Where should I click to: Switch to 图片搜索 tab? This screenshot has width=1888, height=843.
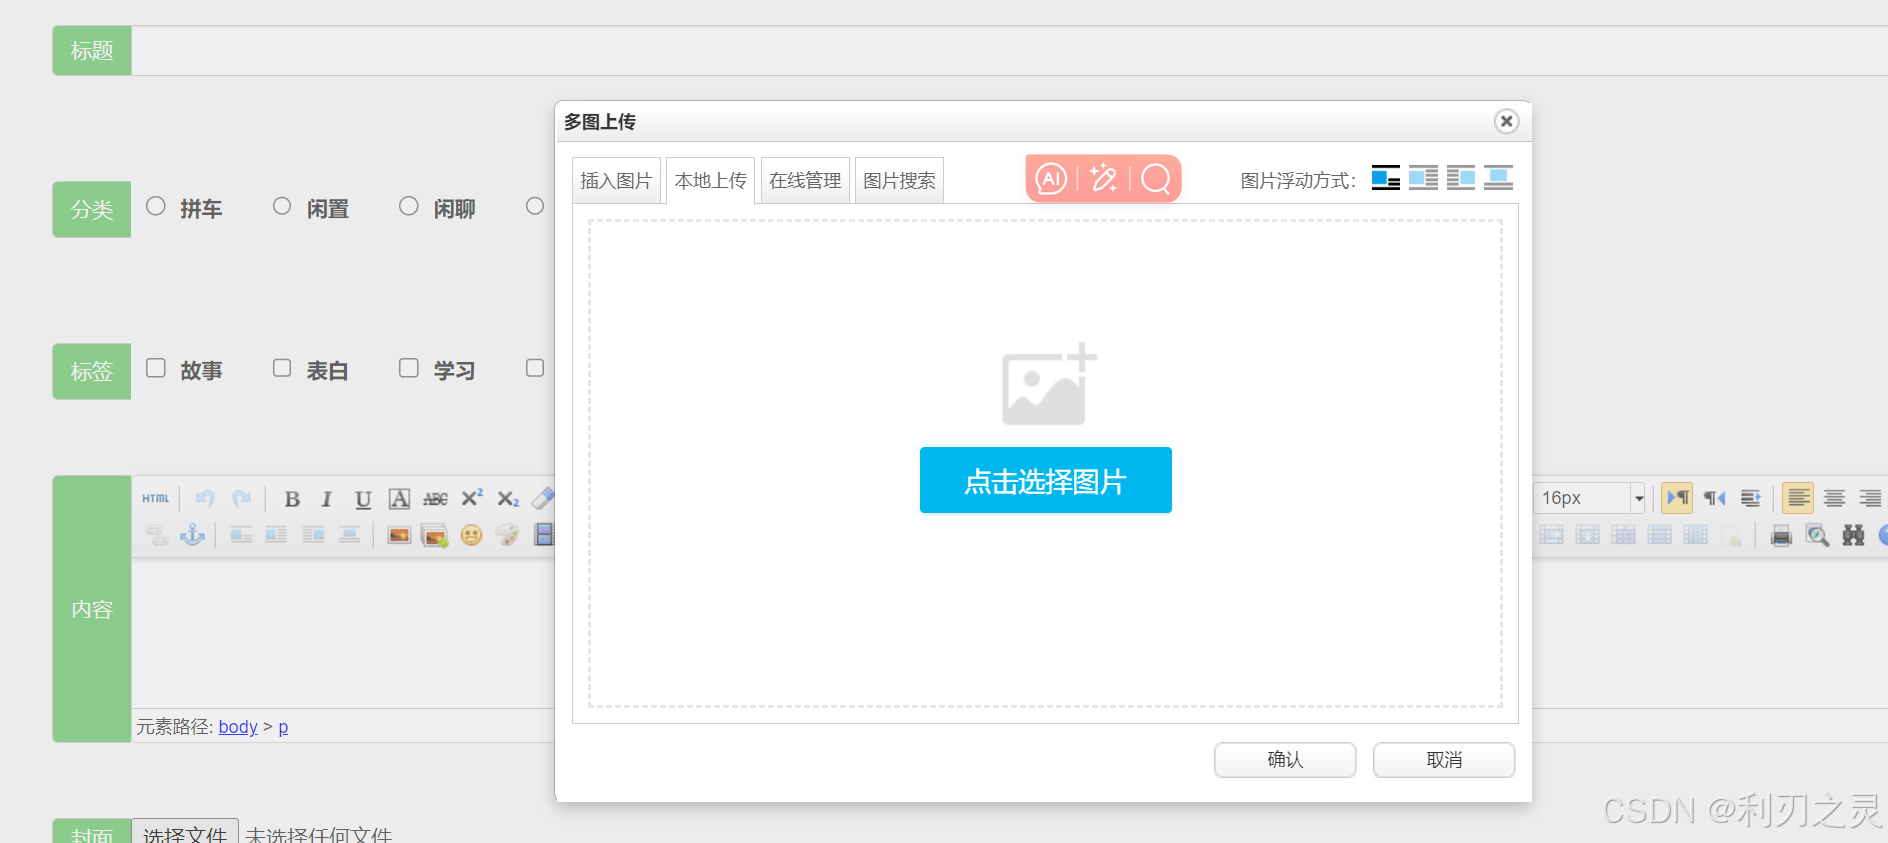tap(899, 181)
